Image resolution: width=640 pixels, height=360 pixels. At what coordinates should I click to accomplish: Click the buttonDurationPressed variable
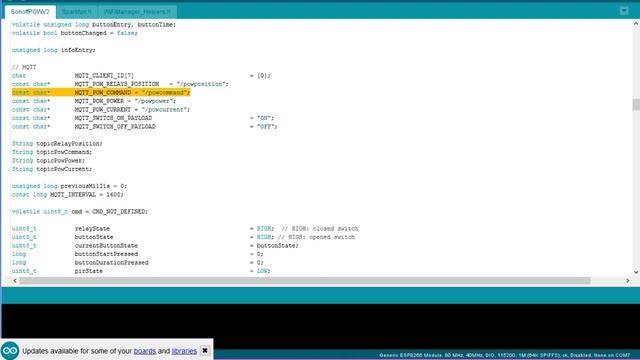coord(111,262)
